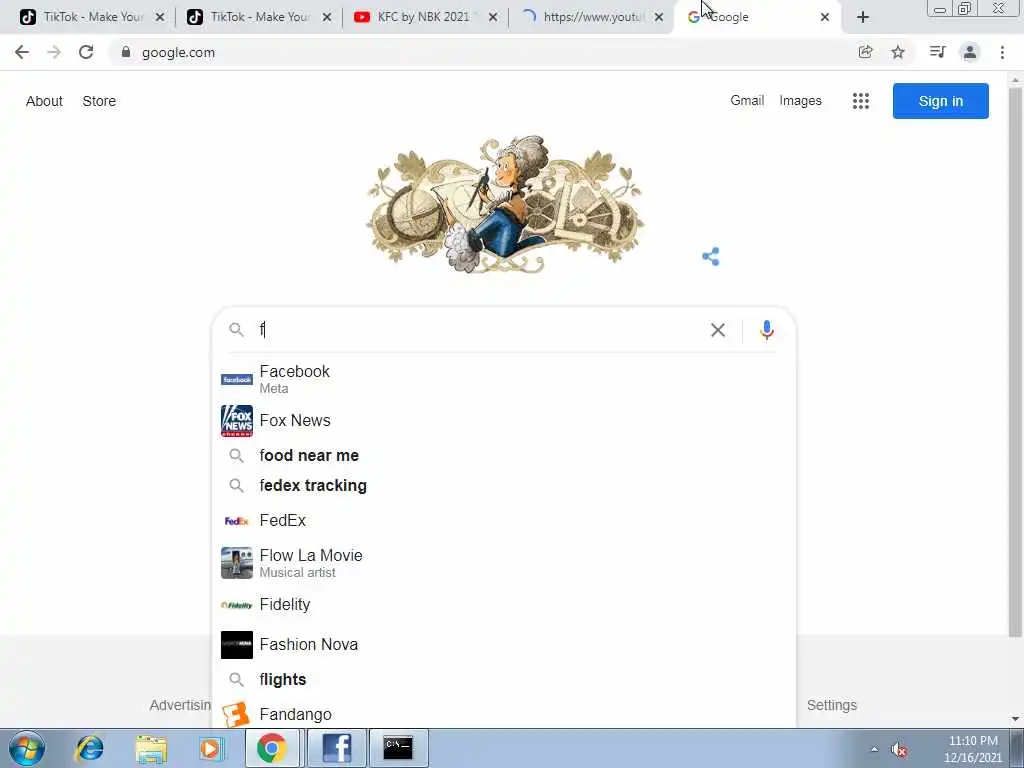Select the Fidelity suggestion
Viewport: 1024px width, 768px height.
pyautogui.click(x=504, y=605)
